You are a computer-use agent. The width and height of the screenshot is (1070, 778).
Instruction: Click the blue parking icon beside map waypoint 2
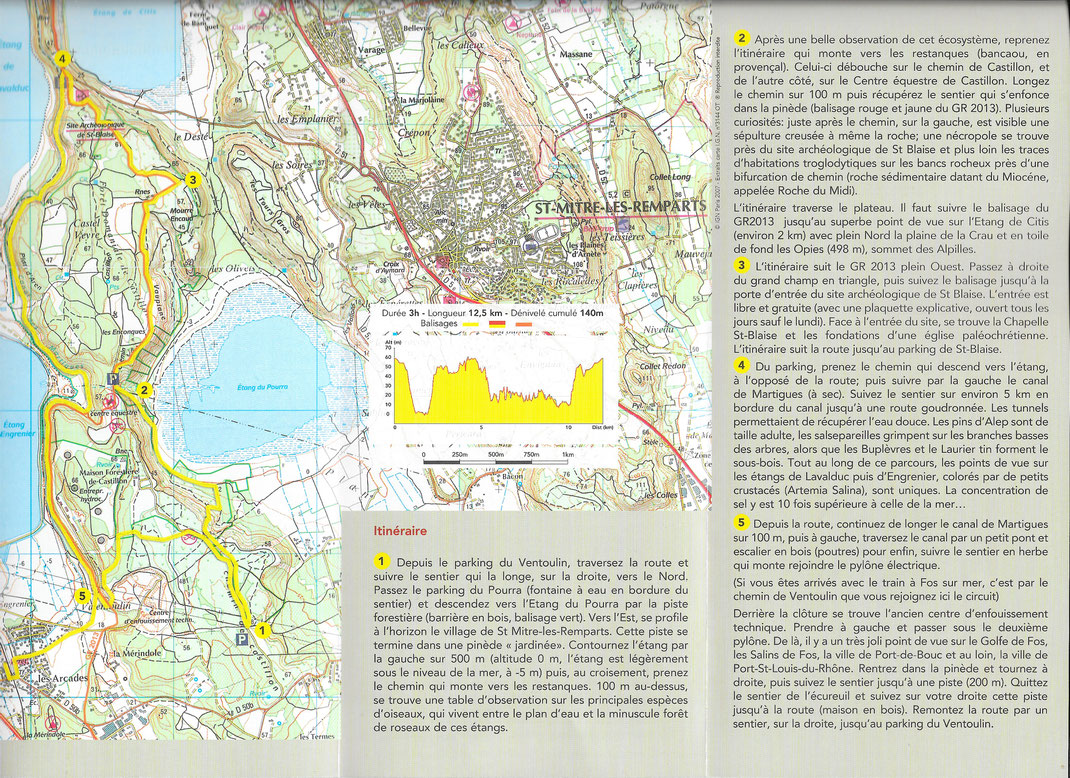[x=113, y=379]
